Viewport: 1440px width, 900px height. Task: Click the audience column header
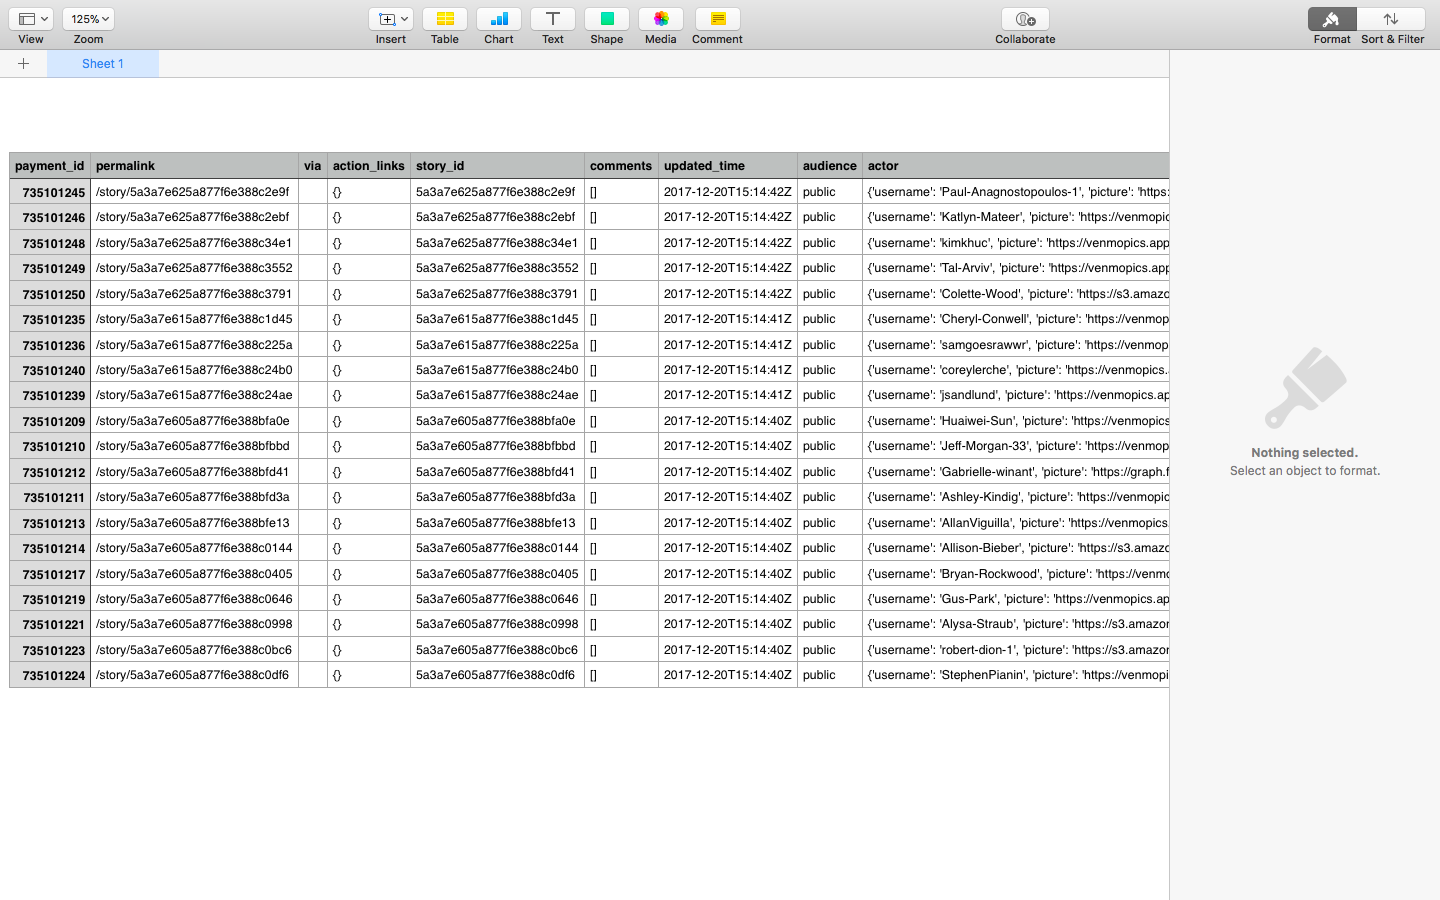pyautogui.click(x=829, y=165)
